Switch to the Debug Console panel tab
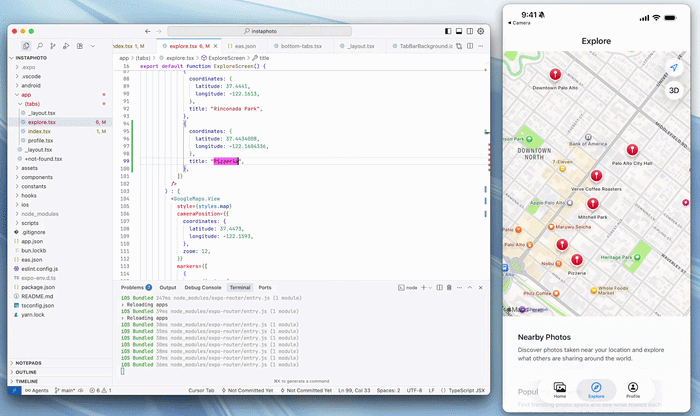Screen dimensions: 700x416 [x=204, y=287]
